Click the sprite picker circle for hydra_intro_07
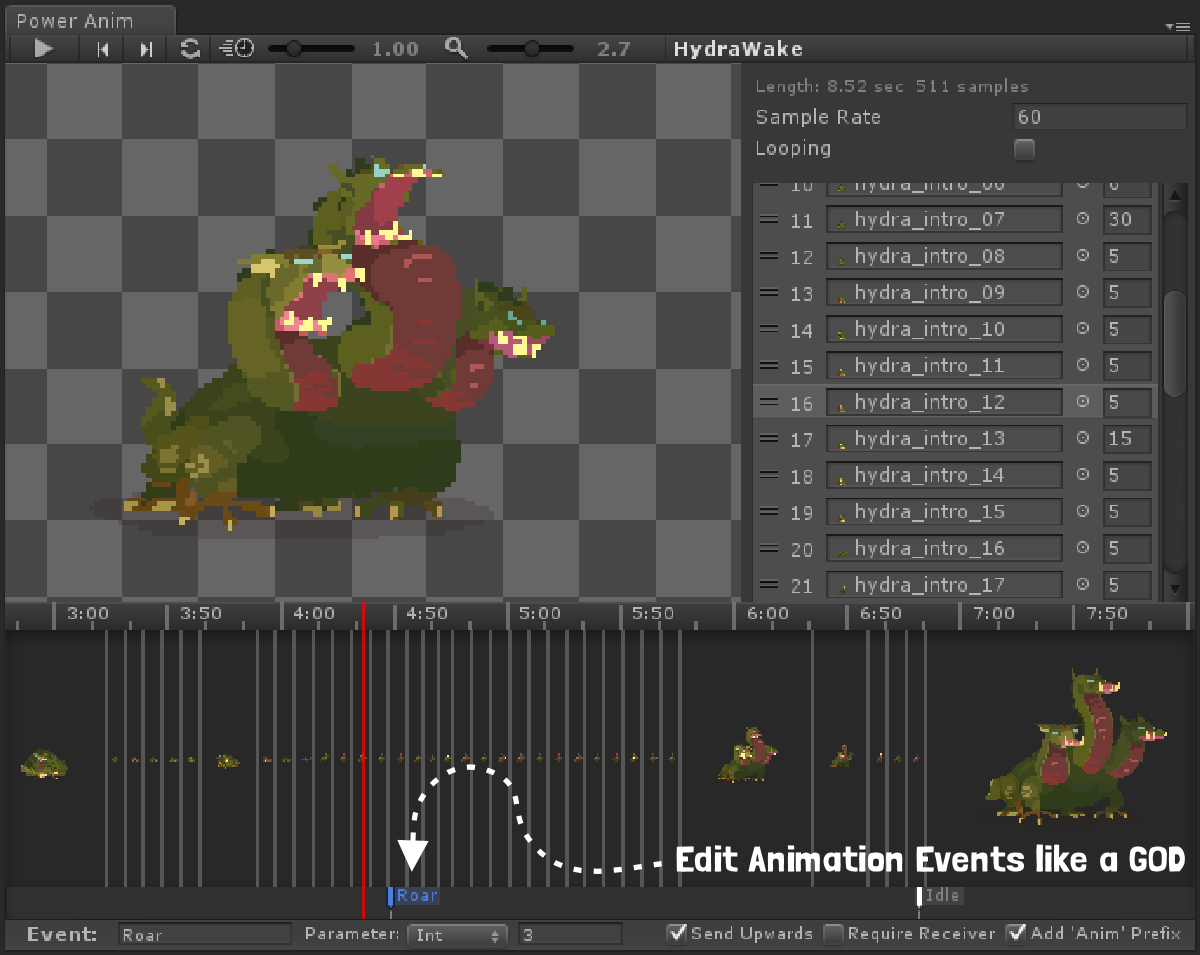Viewport: 1200px width, 955px height. click(x=1081, y=220)
